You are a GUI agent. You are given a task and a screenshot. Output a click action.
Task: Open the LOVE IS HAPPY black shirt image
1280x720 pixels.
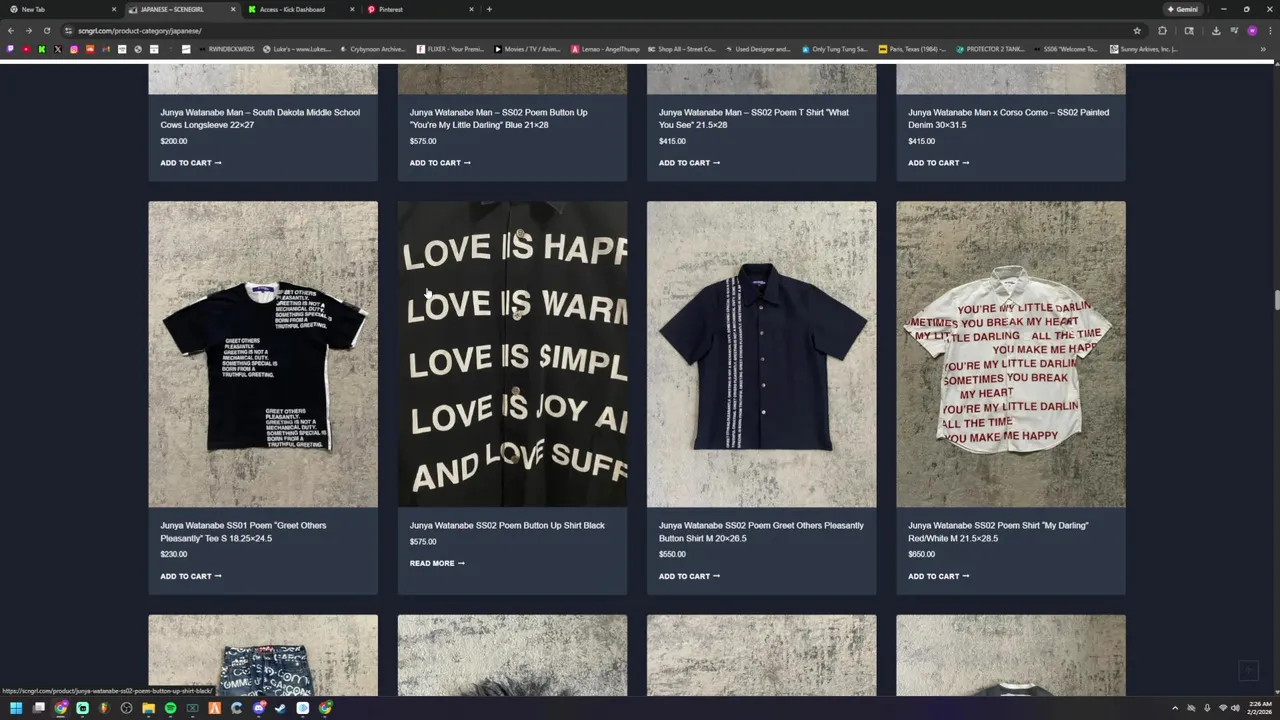pos(512,354)
